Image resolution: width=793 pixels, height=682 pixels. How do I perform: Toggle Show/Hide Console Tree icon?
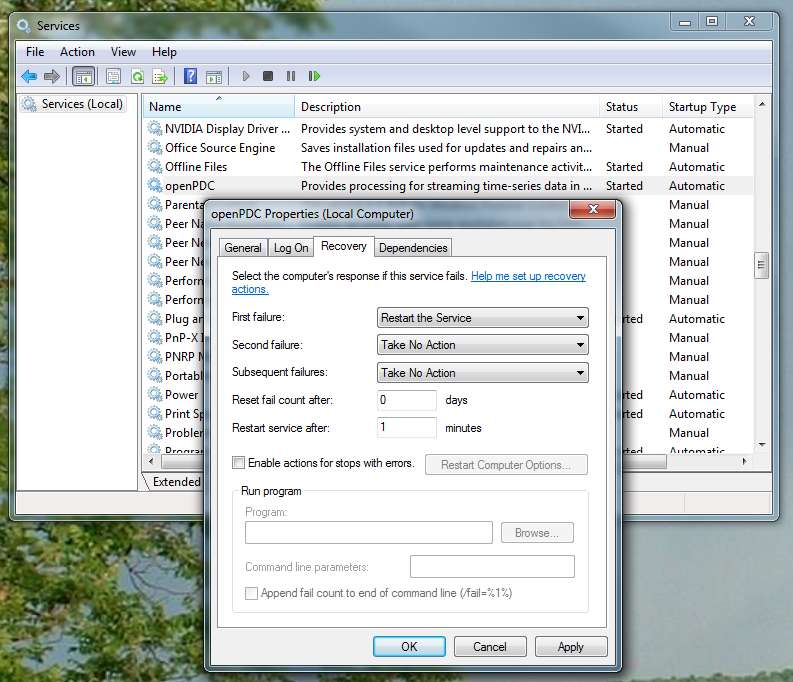83,76
